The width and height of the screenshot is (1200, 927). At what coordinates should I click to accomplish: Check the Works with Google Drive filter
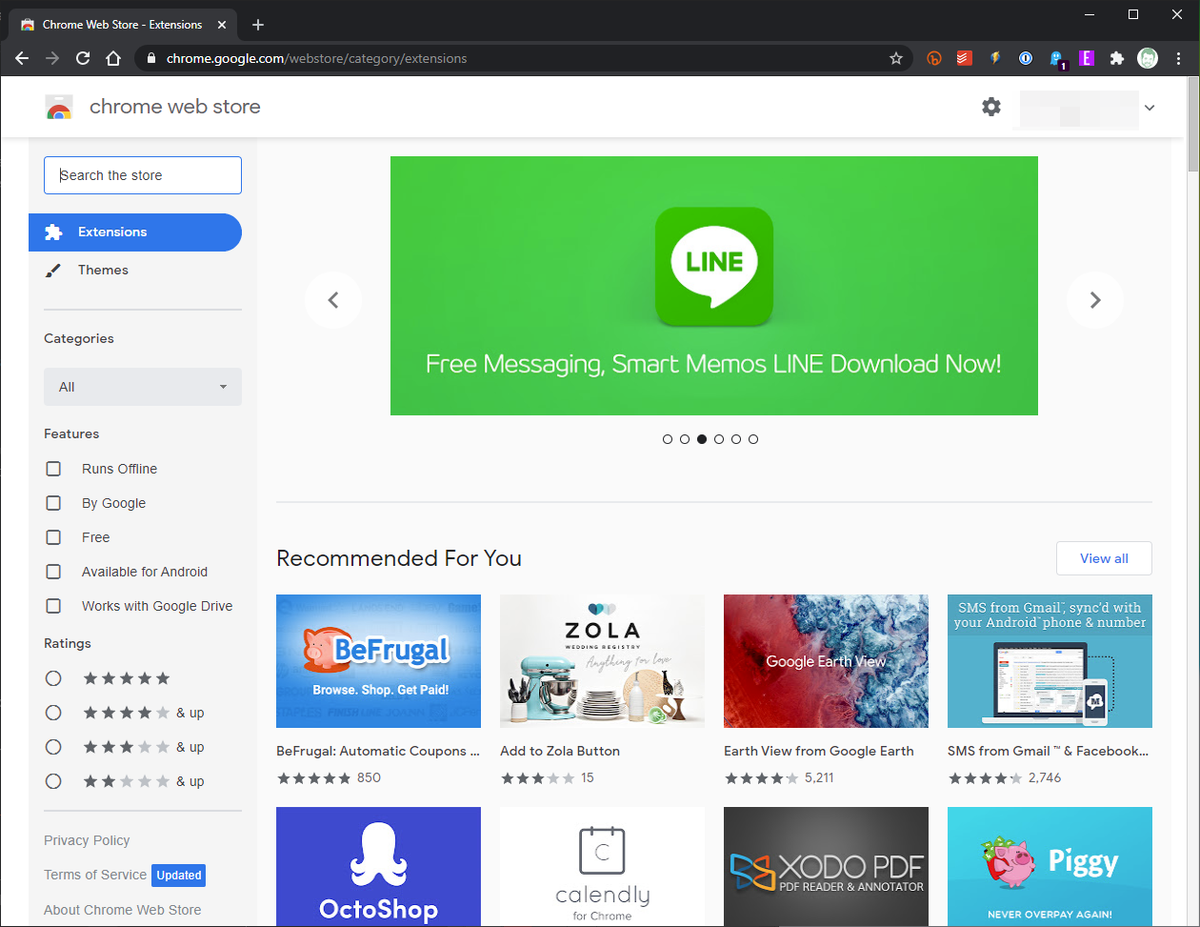(x=53, y=606)
